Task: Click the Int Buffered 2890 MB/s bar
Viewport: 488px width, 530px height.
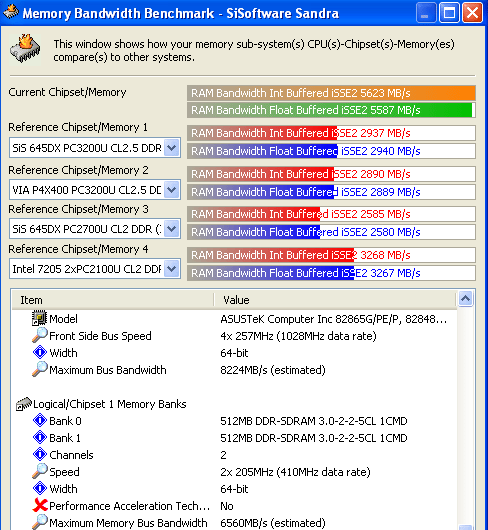Action: click(331, 174)
